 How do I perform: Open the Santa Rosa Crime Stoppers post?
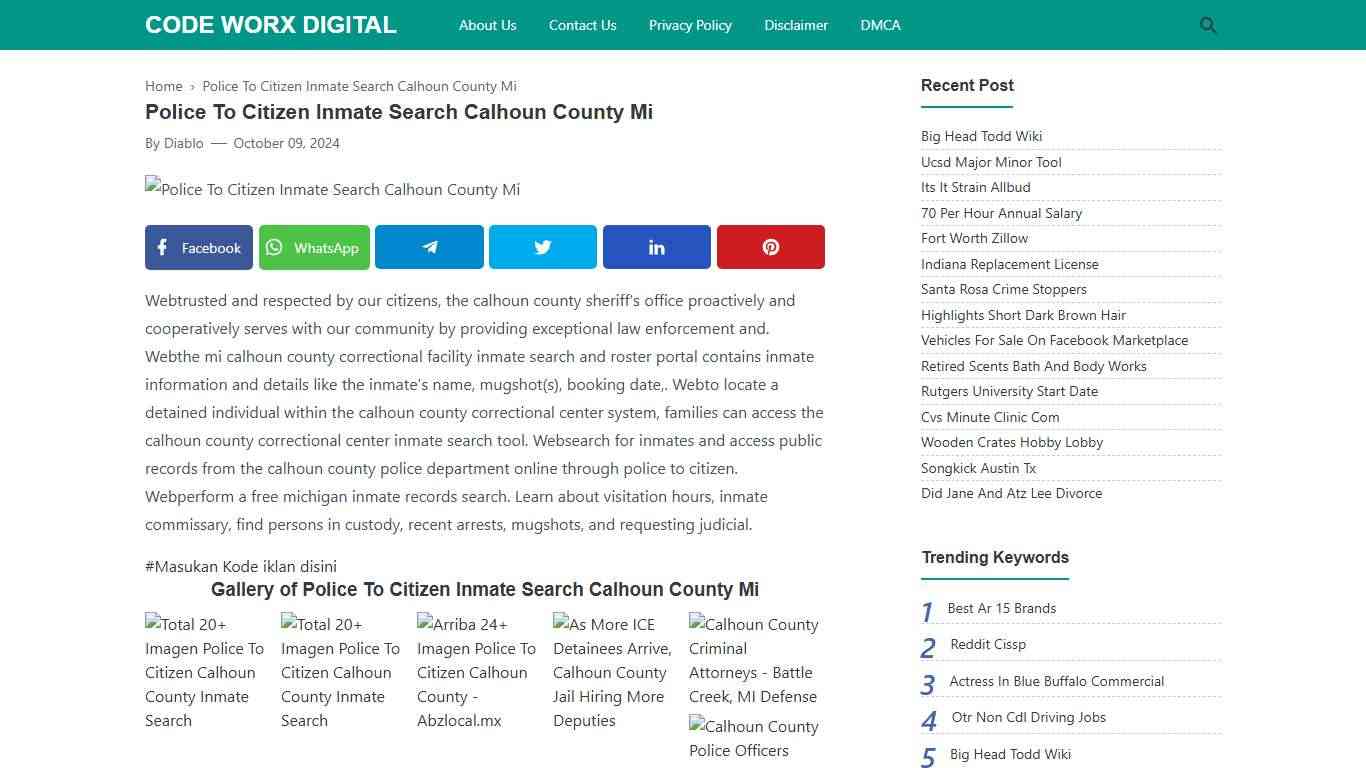pyautogui.click(x=1004, y=289)
